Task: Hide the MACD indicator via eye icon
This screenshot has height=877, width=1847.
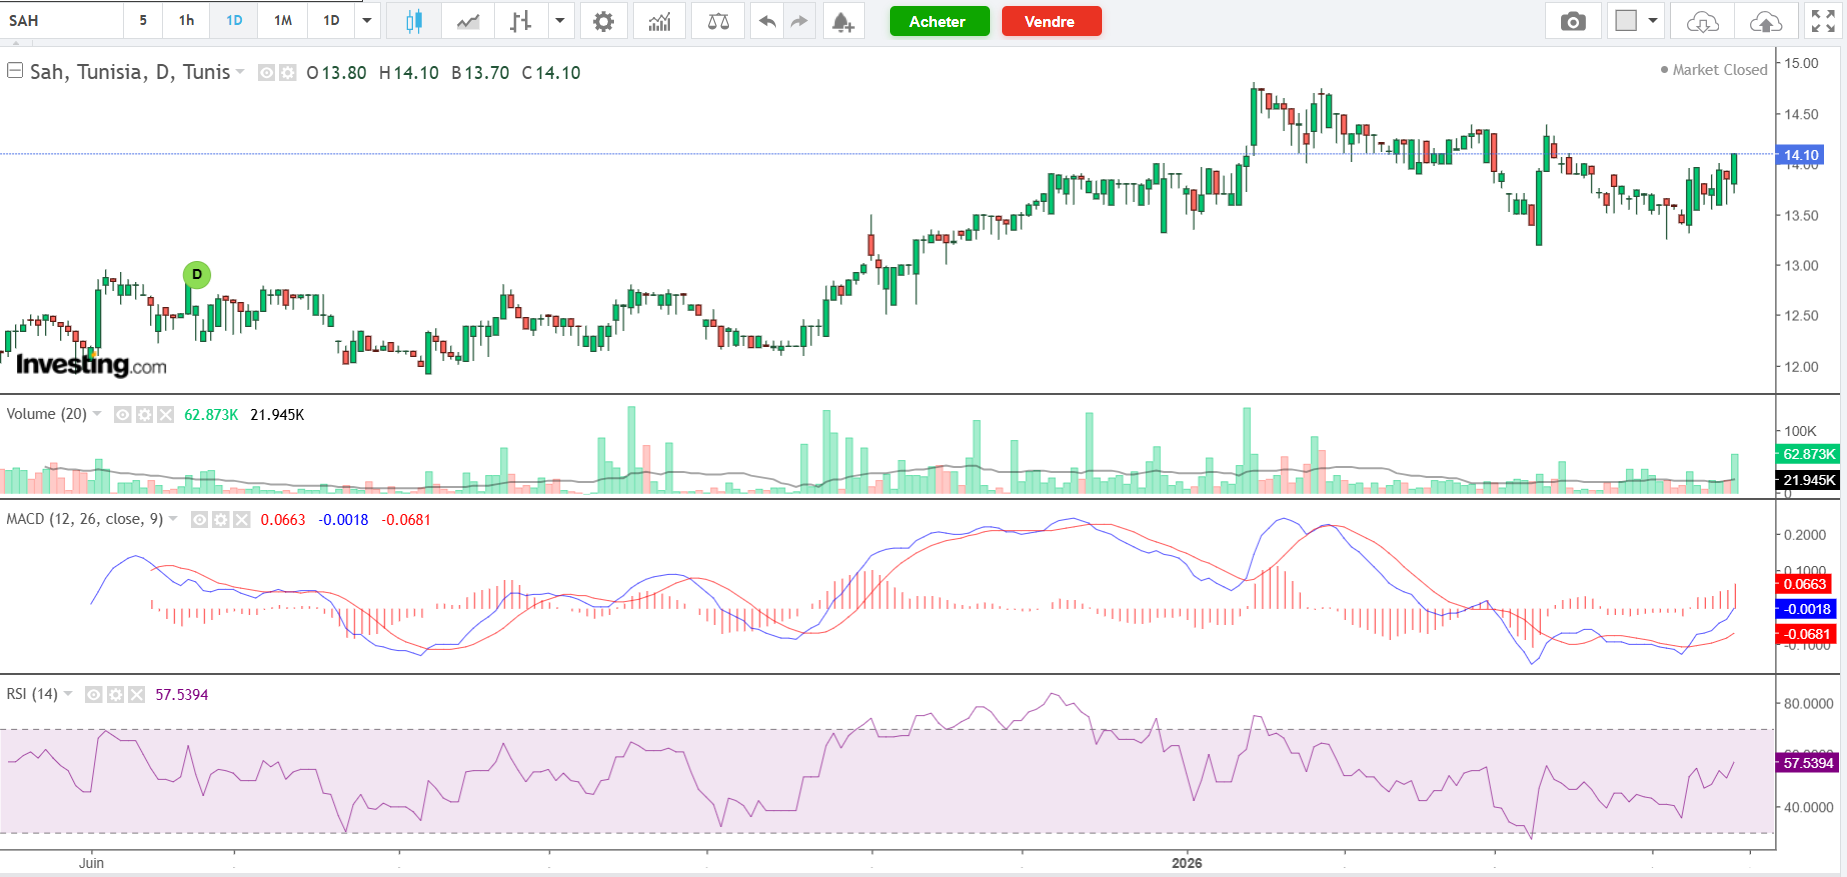Action: [199, 519]
